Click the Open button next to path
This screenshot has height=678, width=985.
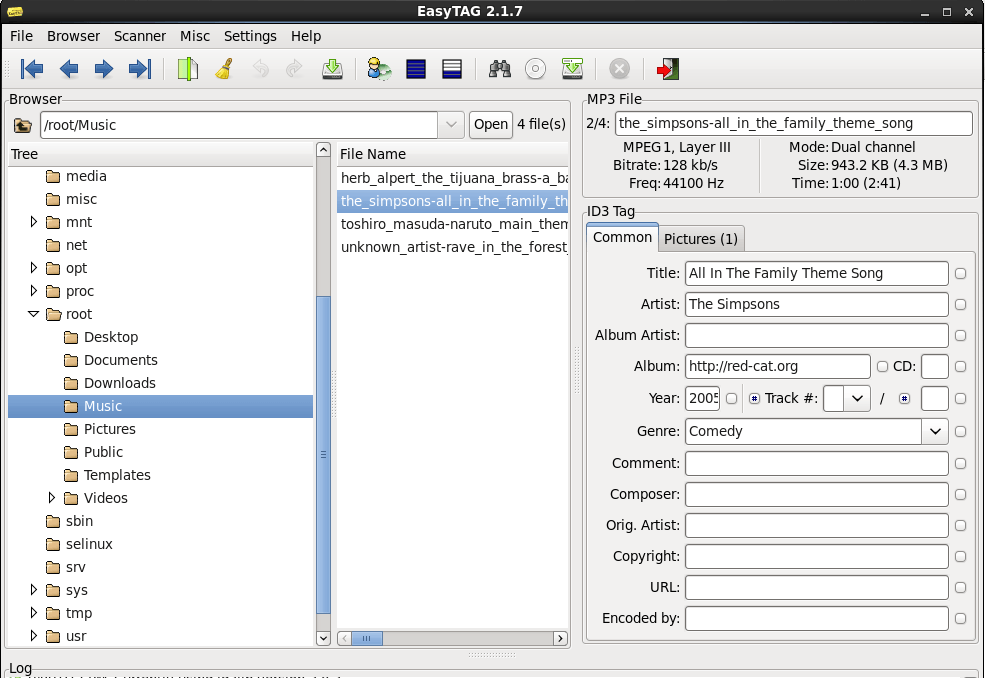[491, 124]
